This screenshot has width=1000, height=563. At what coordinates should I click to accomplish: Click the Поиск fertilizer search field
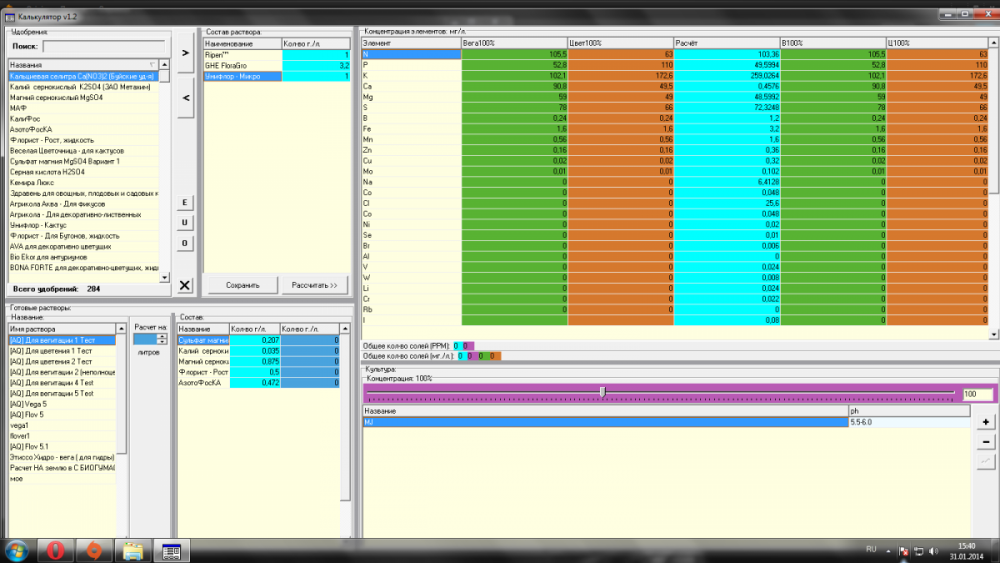(104, 47)
